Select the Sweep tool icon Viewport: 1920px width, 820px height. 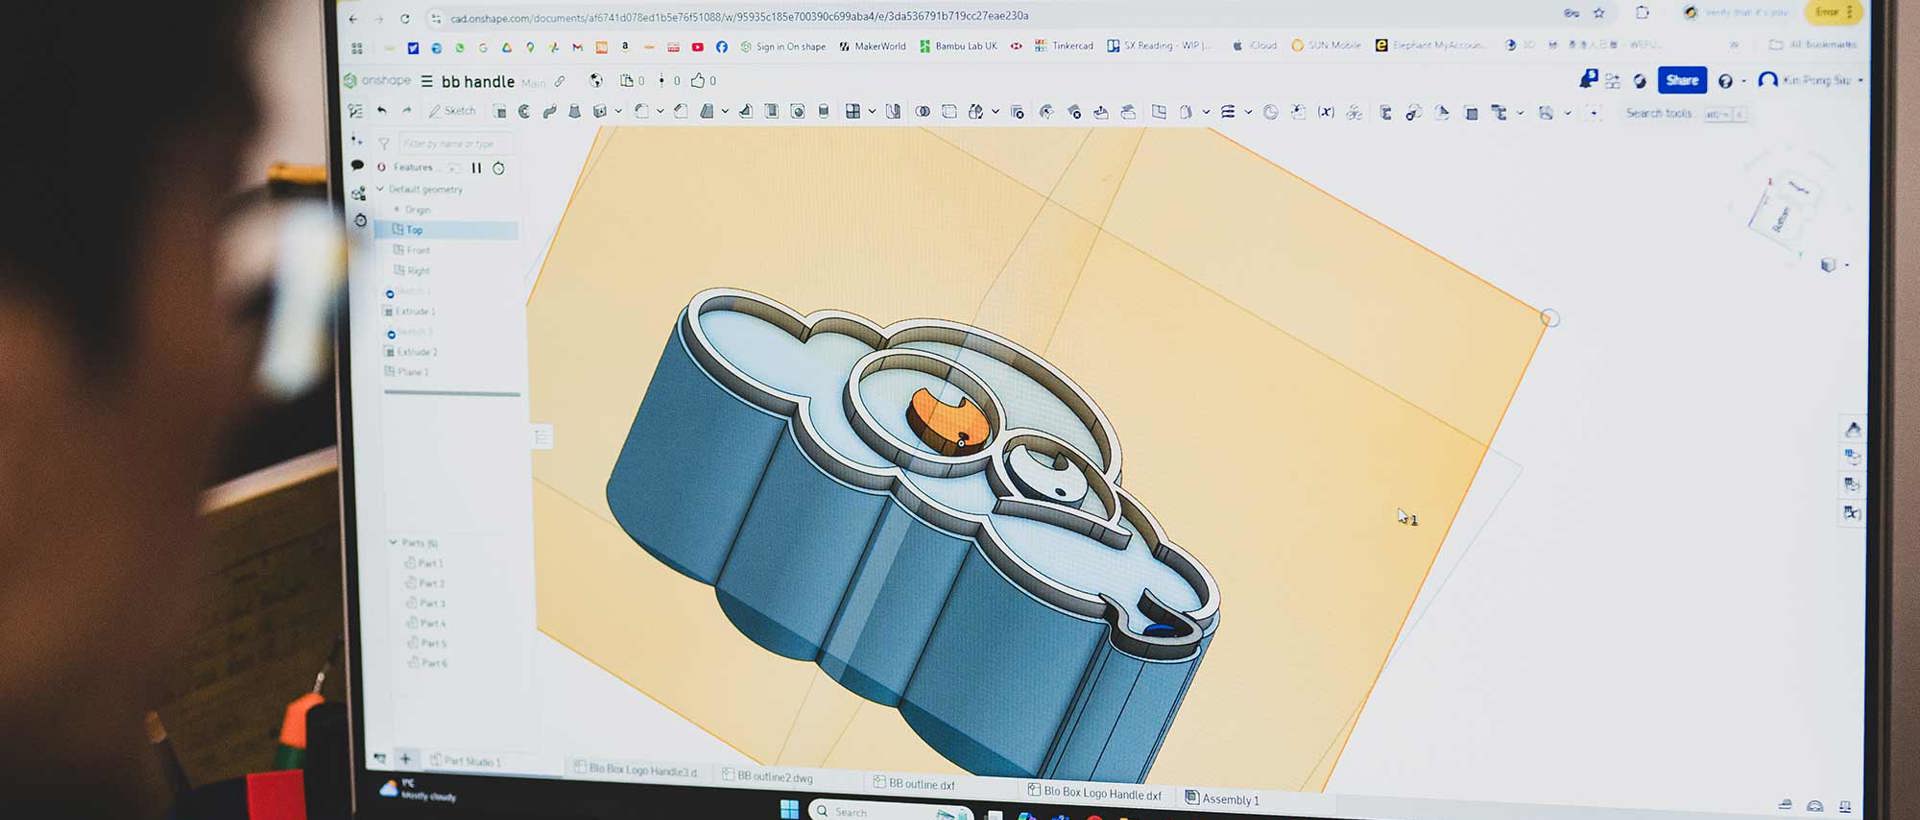[x=549, y=111]
